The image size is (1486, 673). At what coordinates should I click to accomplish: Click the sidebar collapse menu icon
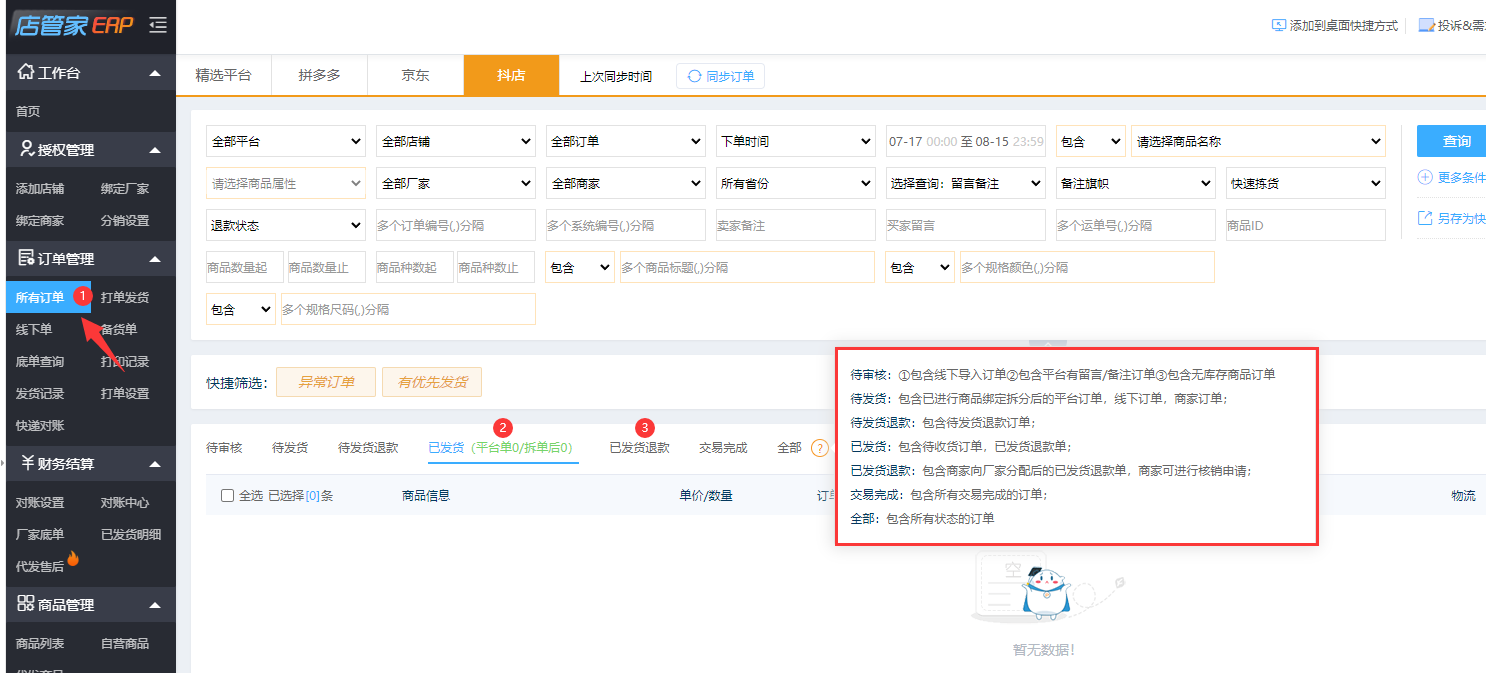pyautogui.click(x=158, y=26)
